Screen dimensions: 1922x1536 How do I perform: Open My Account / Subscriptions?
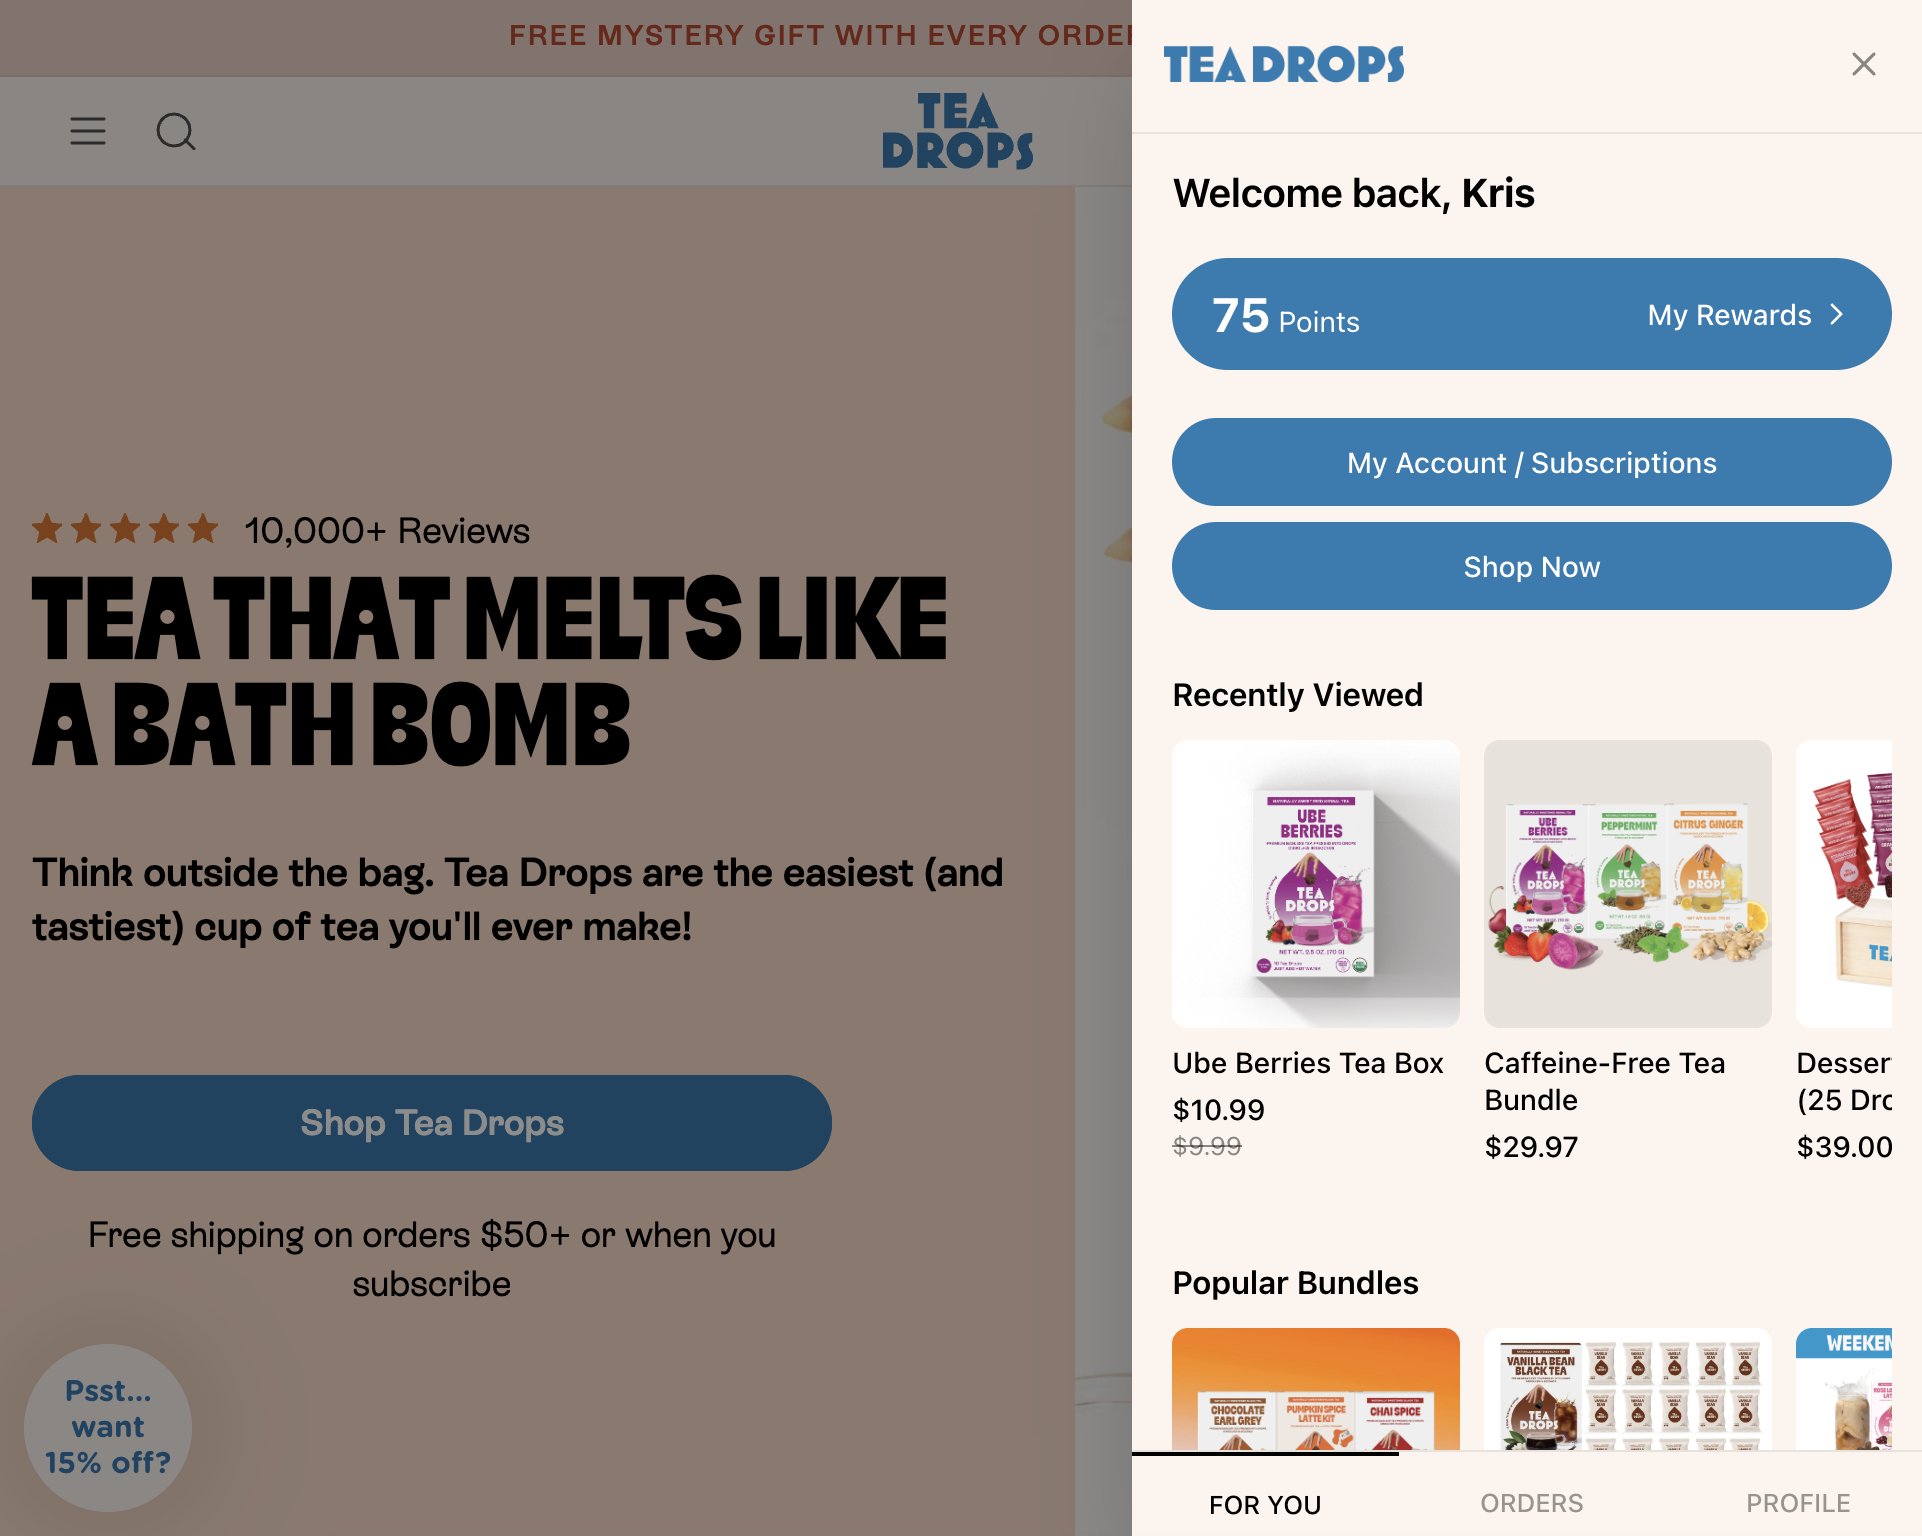[x=1531, y=463]
